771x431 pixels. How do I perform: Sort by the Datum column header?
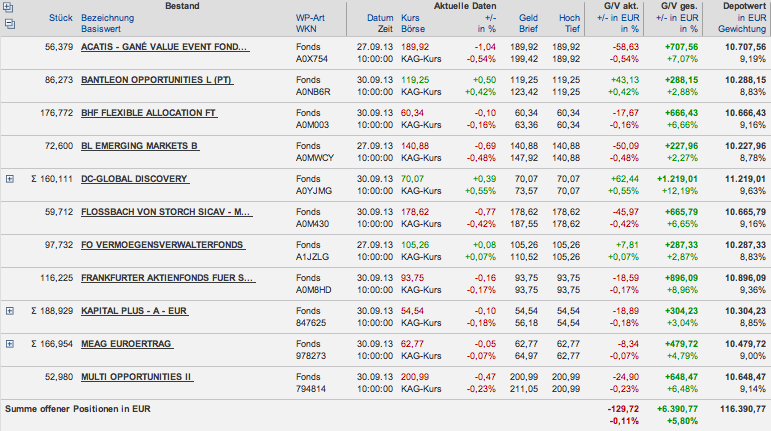pos(380,19)
